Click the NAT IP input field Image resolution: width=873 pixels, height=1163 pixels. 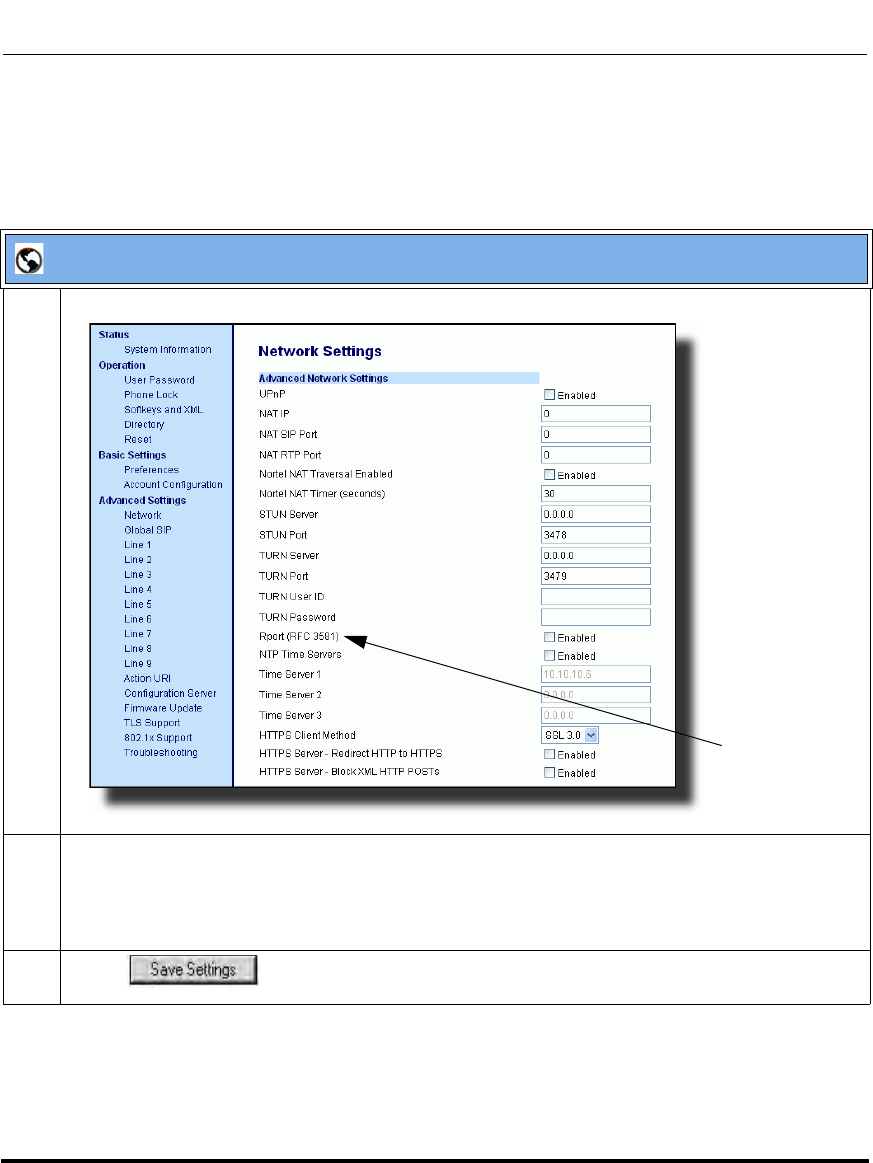[596, 413]
